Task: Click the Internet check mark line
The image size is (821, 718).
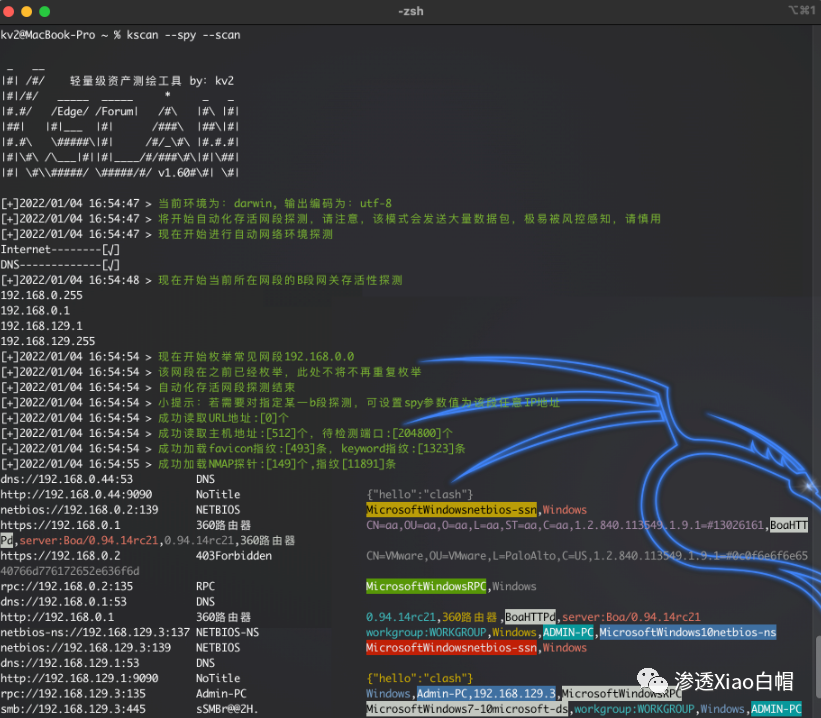Action: click(60, 249)
